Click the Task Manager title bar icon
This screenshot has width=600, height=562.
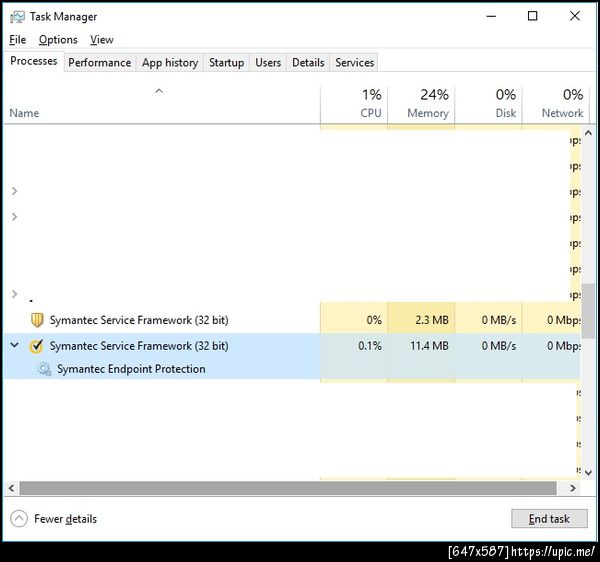(x=17, y=17)
